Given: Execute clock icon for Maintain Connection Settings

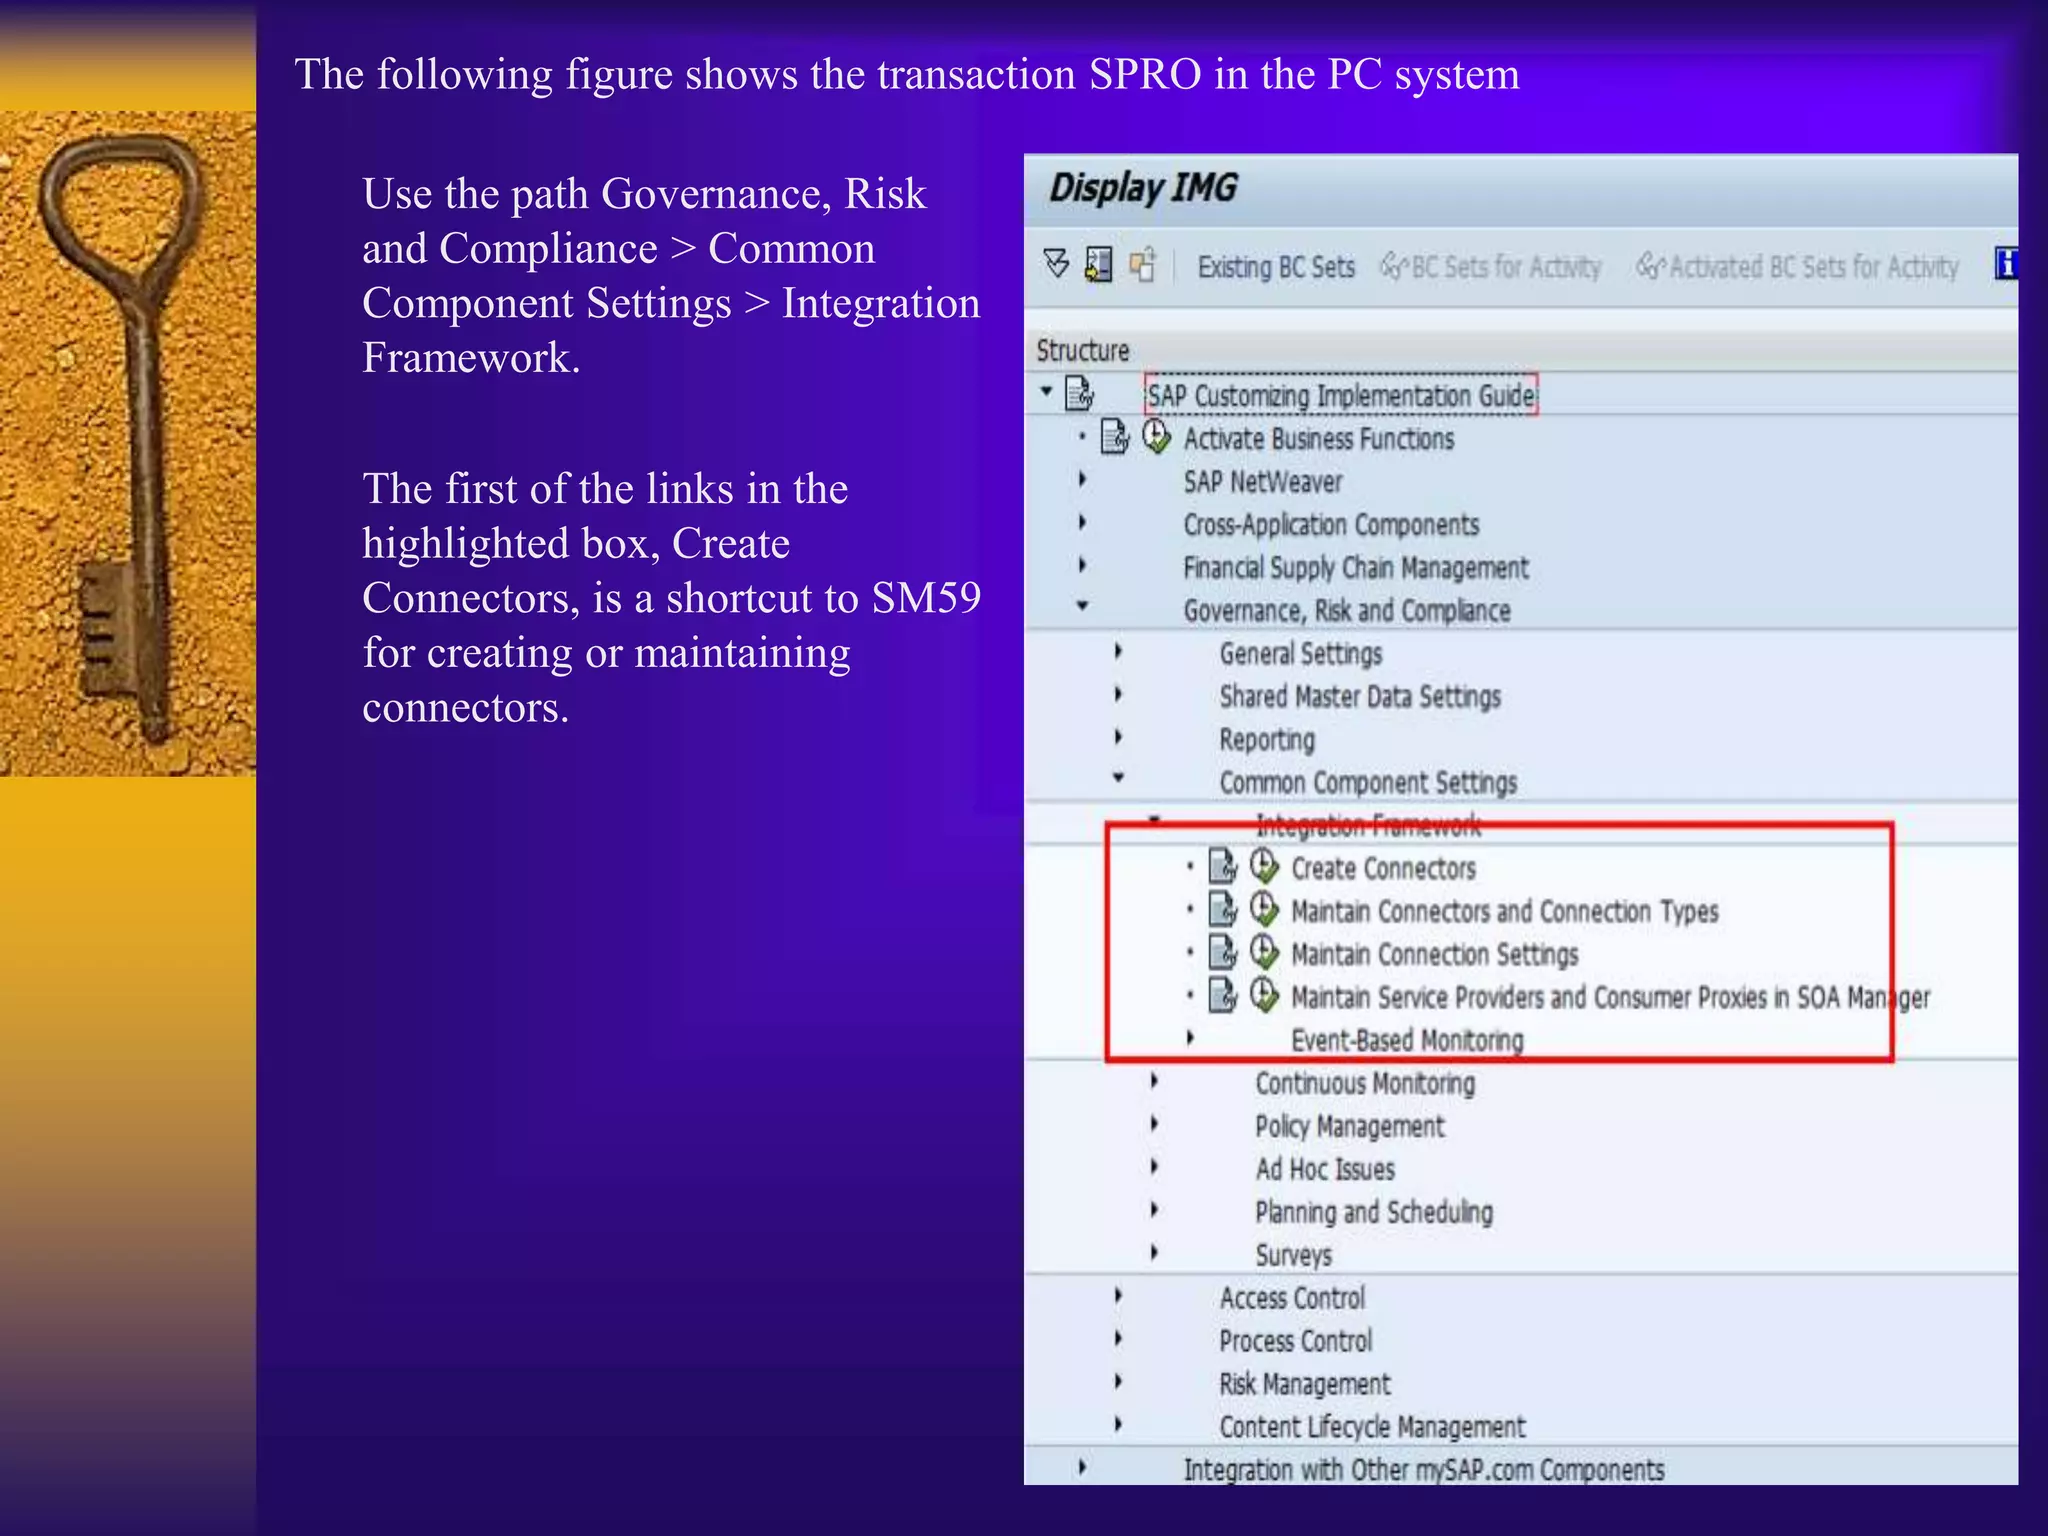Looking at the screenshot, I should 1265,952.
